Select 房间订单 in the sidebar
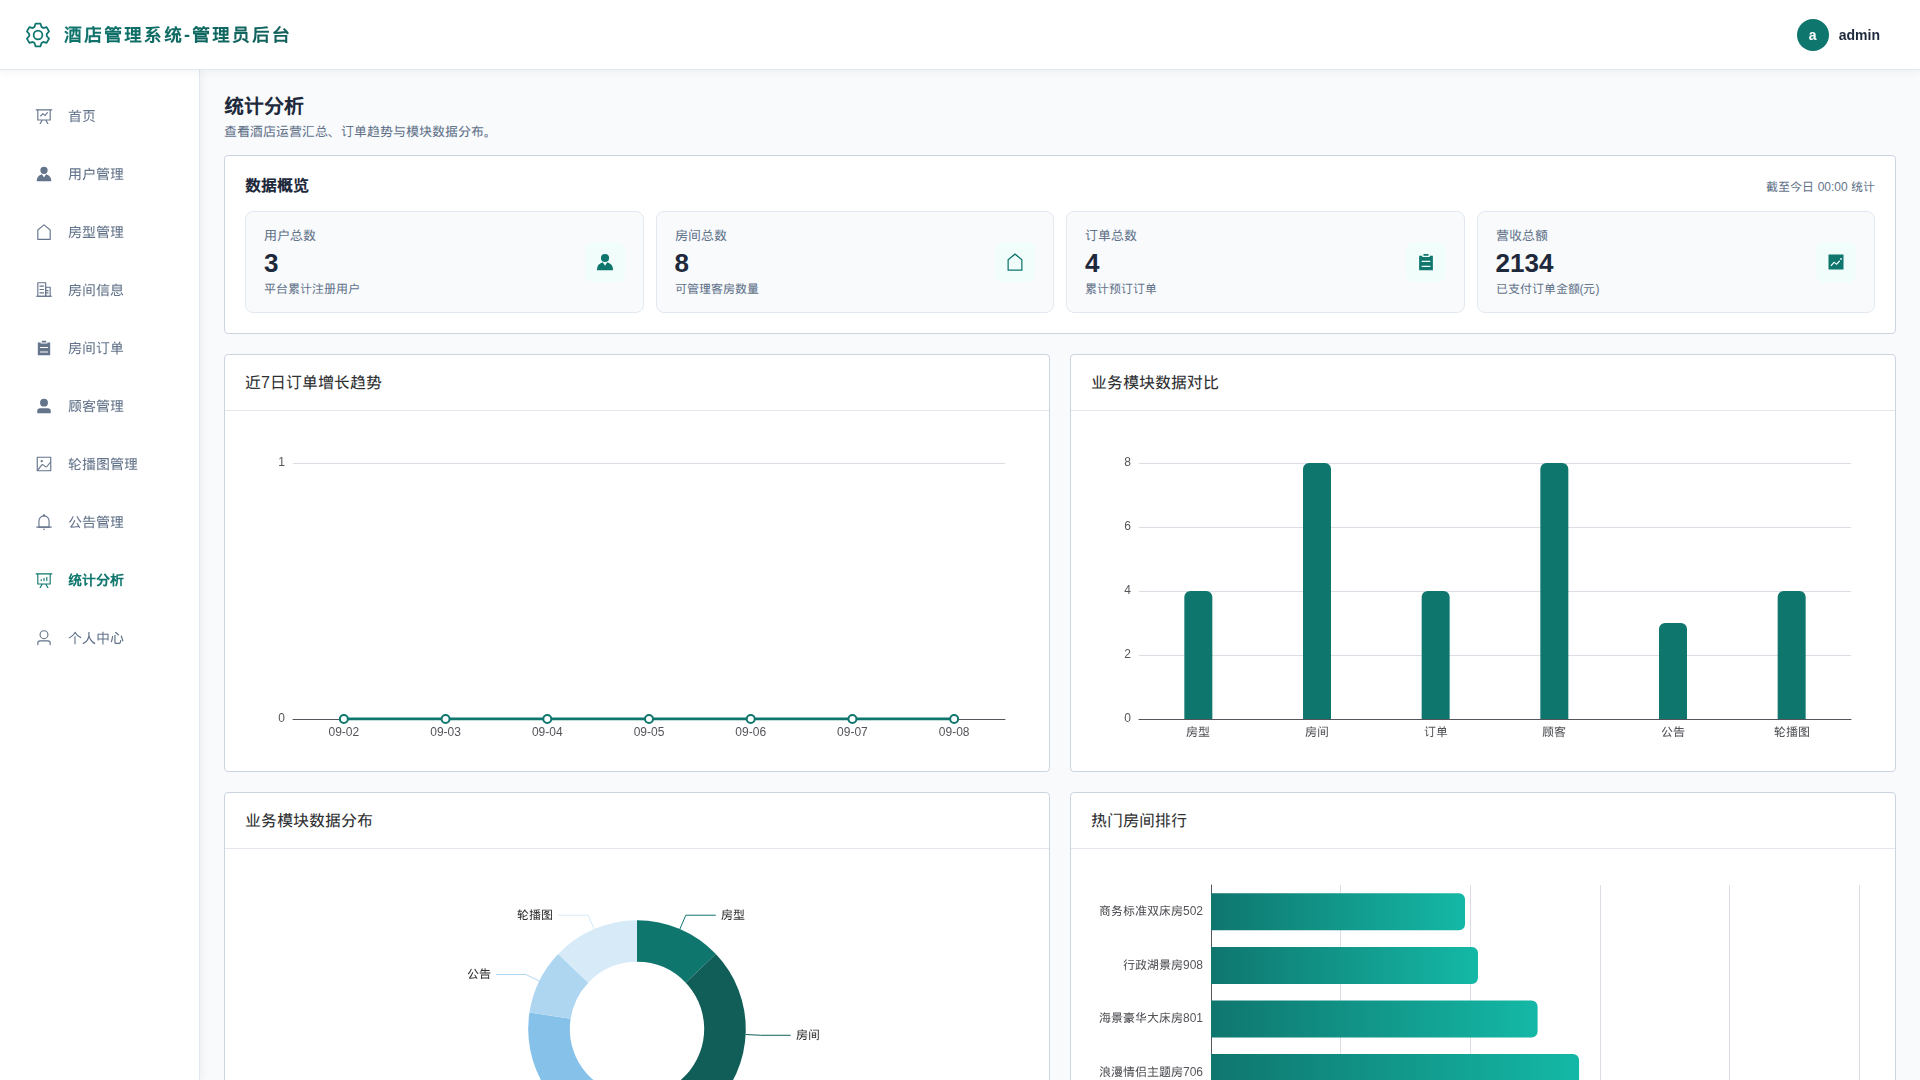The image size is (1920, 1080). coord(100,348)
